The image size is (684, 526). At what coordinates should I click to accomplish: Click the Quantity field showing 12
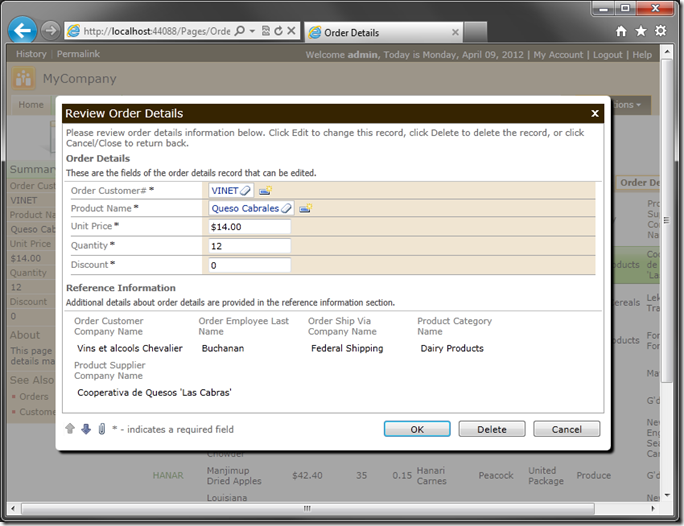coord(250,246)
